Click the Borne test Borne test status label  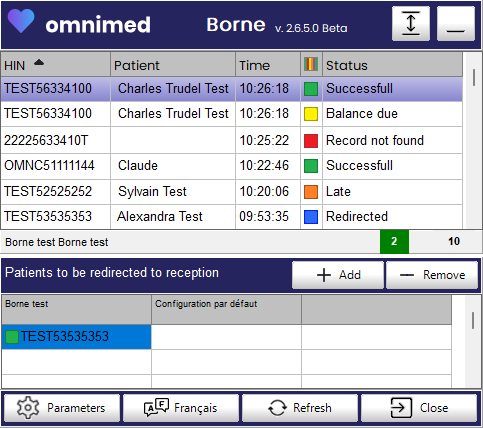point(57,242)
